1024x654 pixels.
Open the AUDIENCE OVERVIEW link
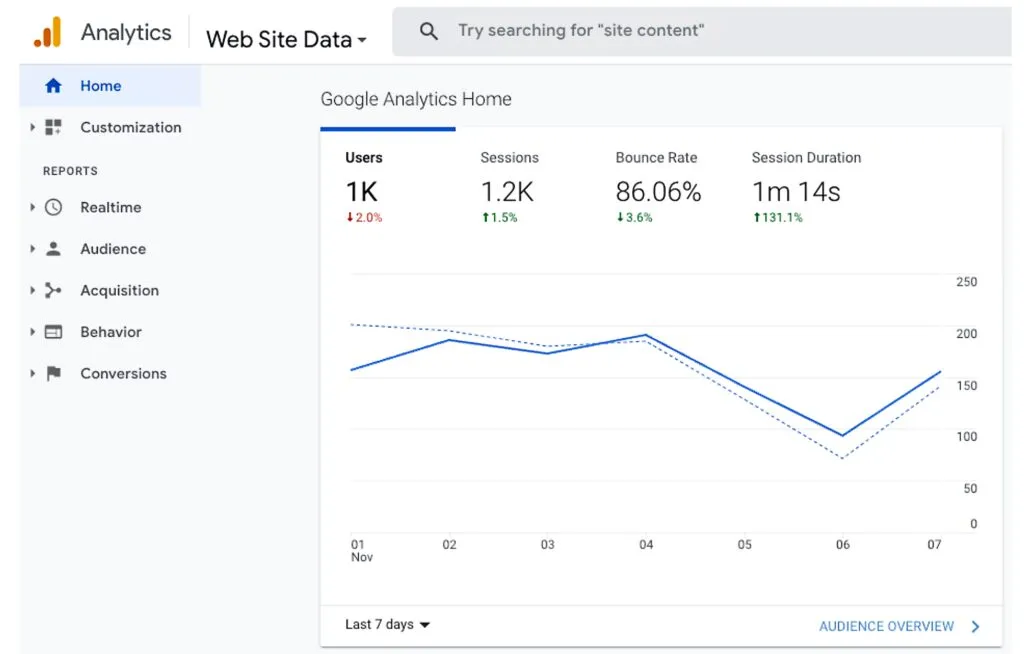886,627
